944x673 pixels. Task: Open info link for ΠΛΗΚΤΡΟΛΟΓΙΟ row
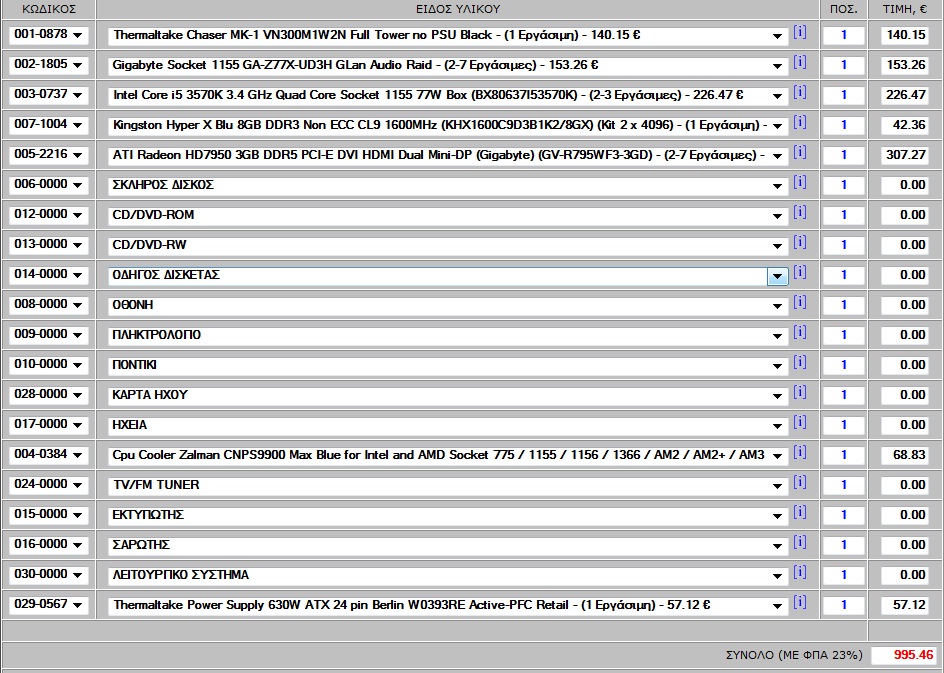coord(800,332)
